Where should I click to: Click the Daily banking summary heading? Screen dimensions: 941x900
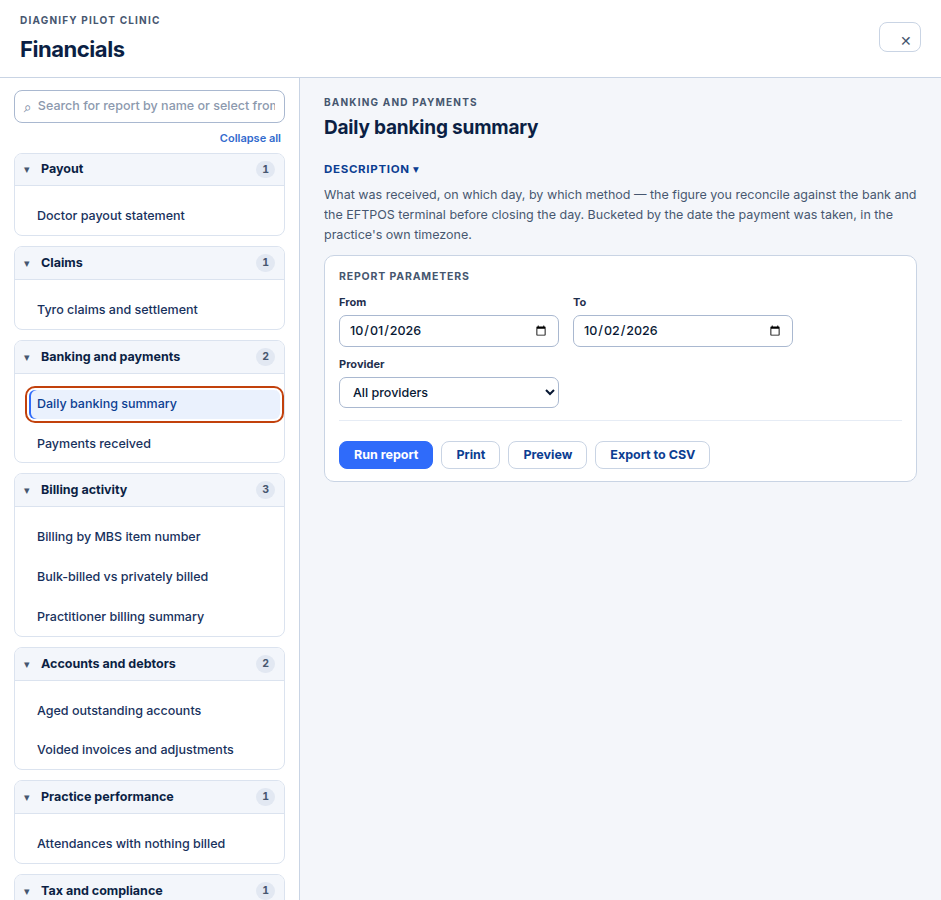click(x=431, y=127)
